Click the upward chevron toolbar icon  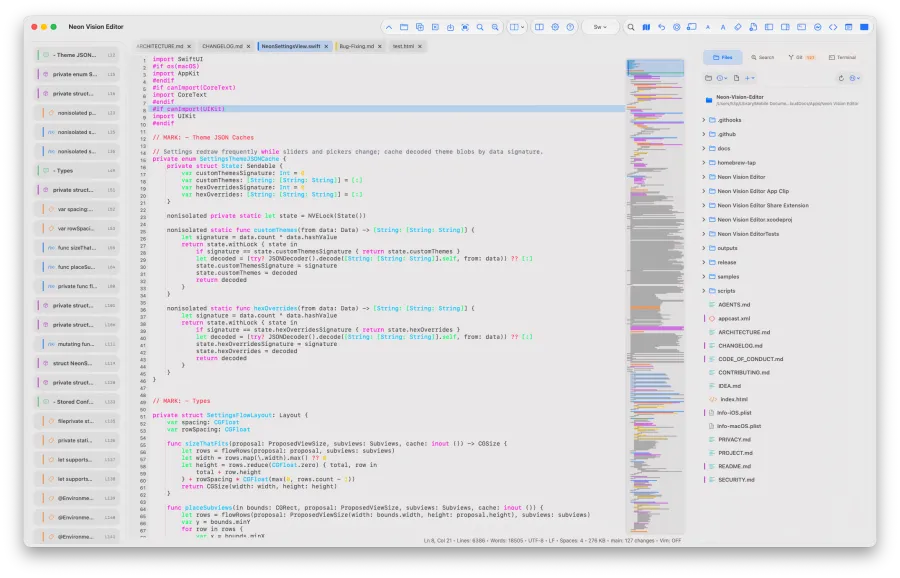389,27
